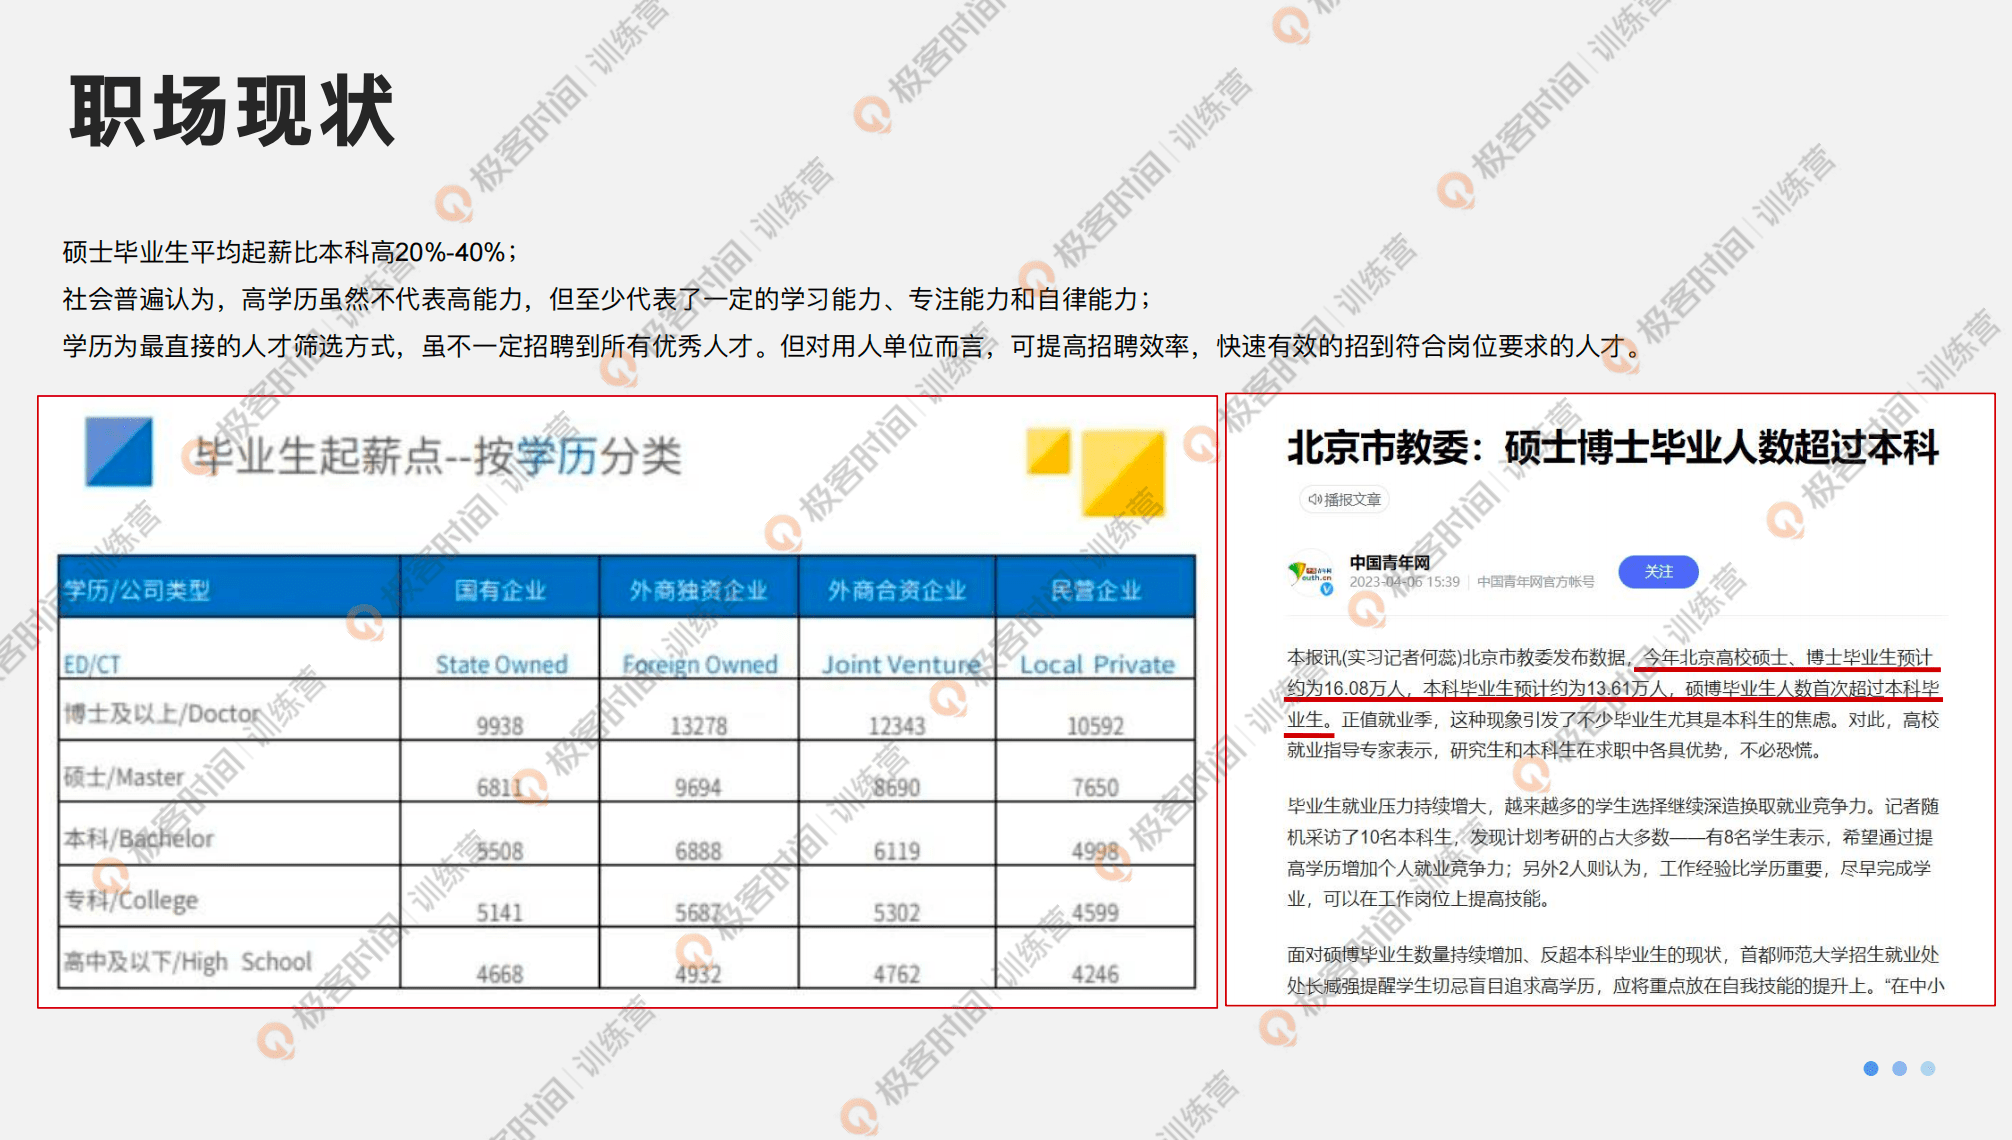Click the Doctor State Owned value 9938
Image resolution: width=2012 pixels, height=1140 pixels.
[x=499, y=726]
